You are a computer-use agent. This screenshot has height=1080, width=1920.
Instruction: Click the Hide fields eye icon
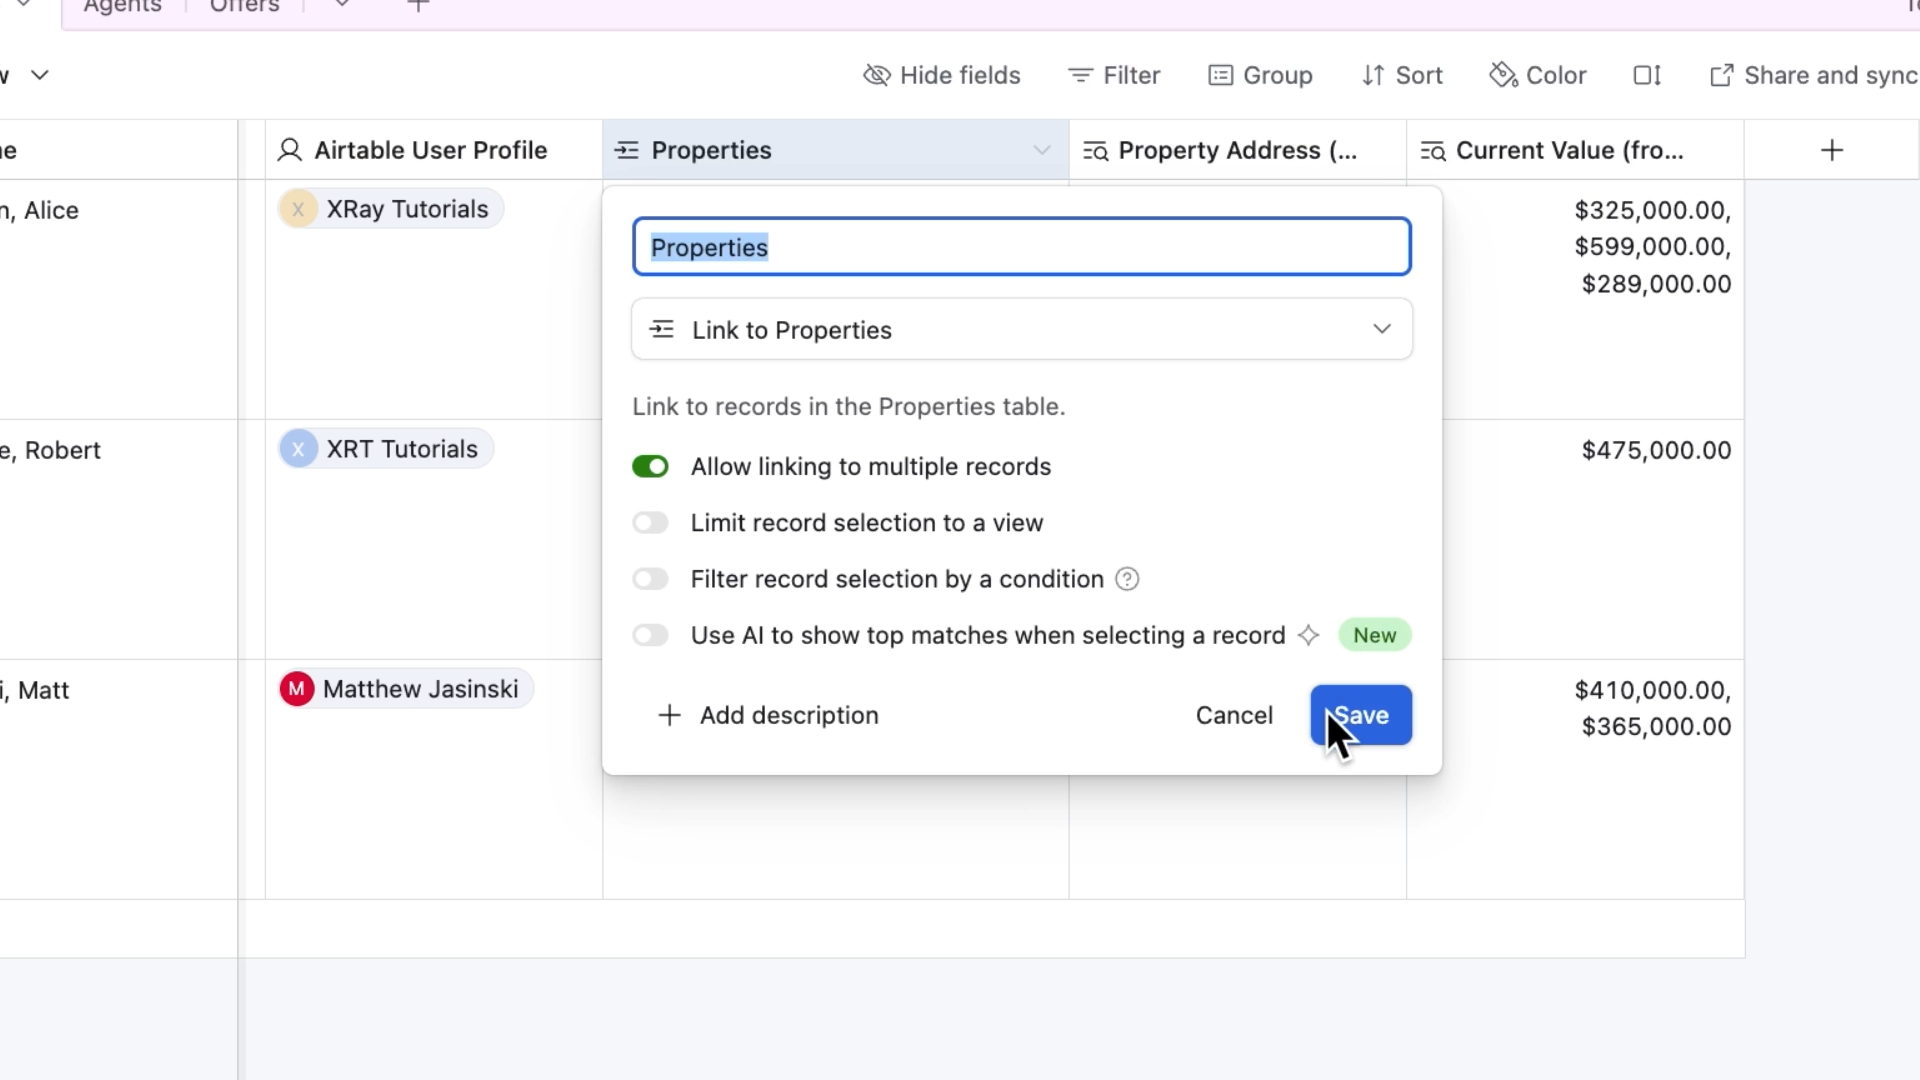876,76
